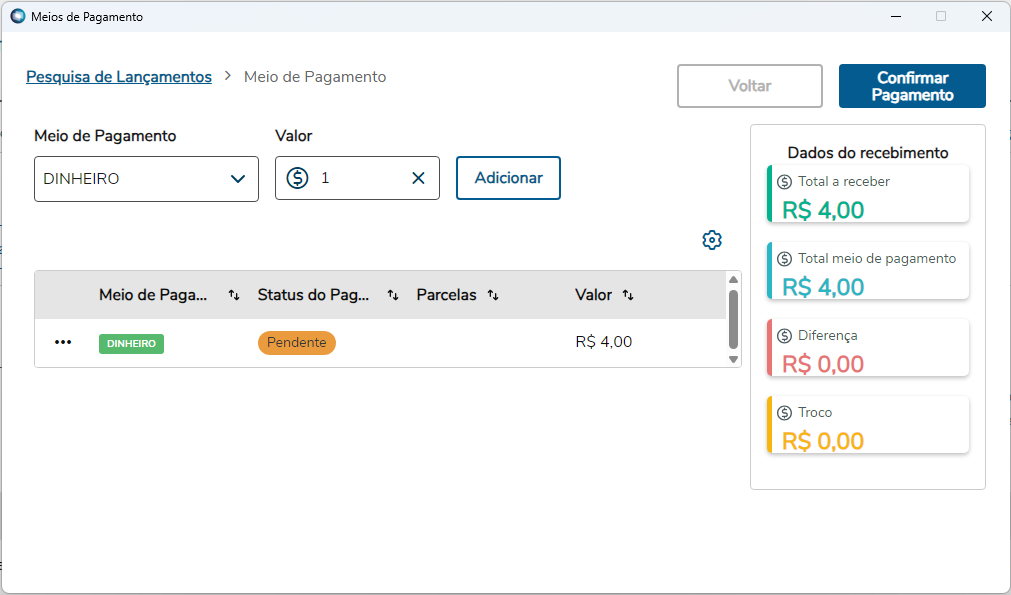Click the green DINHEIRO tag in row
The width and height of the screenshot is (1011, 595).
click(131, 343)
